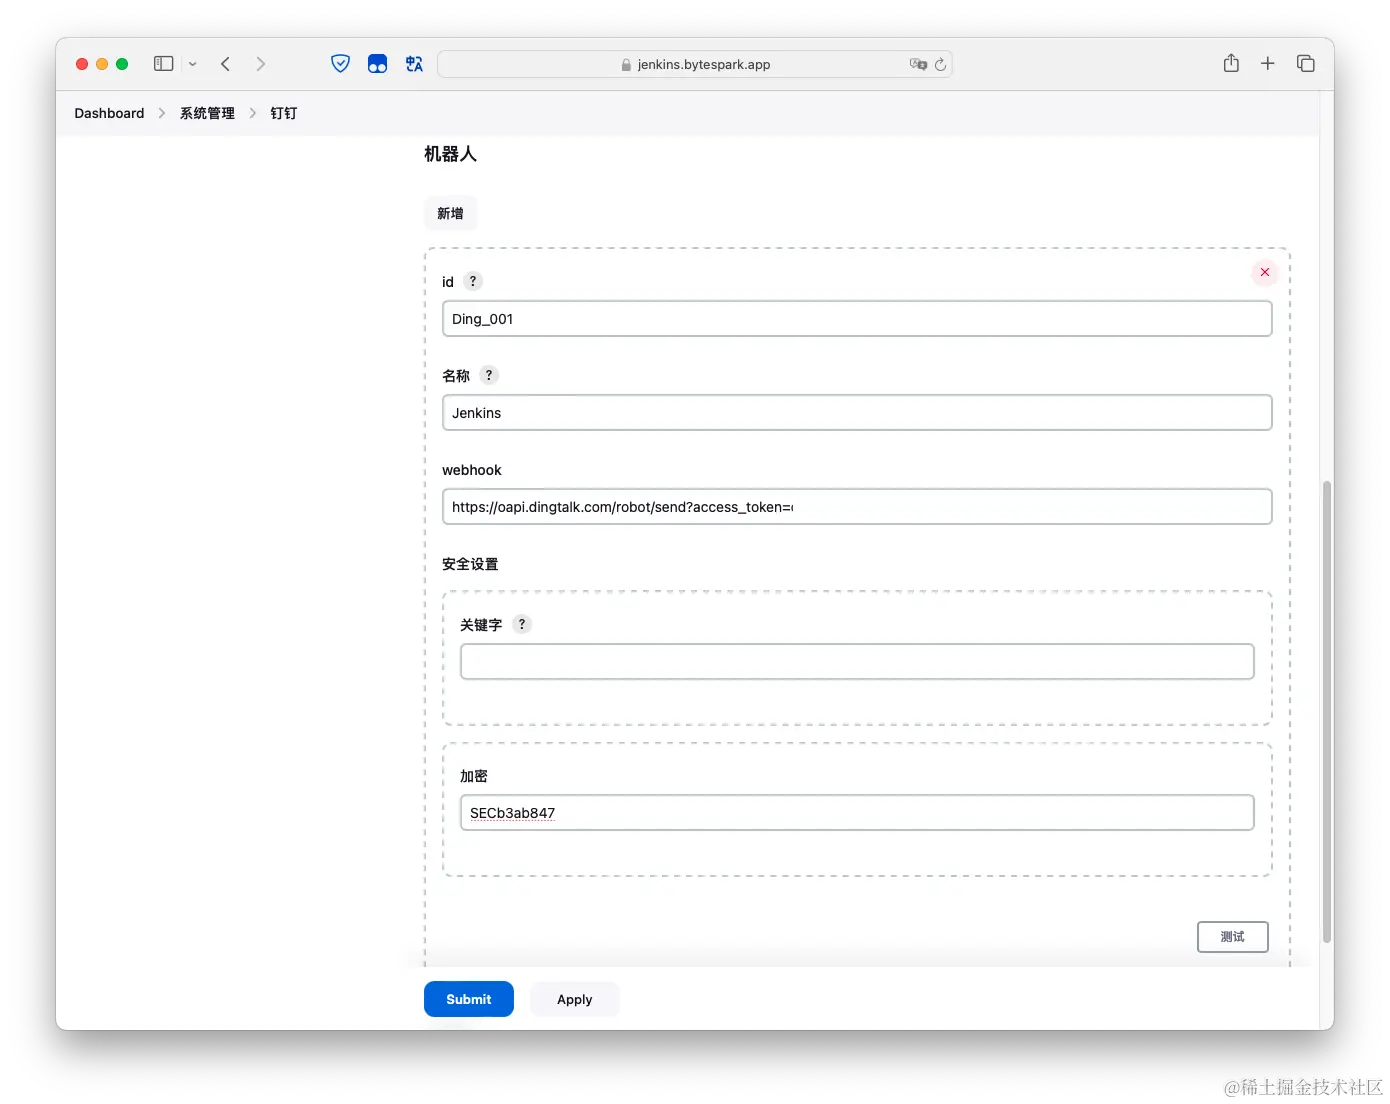
Task: Go forward to the next page
Action: tap(261, 64)
